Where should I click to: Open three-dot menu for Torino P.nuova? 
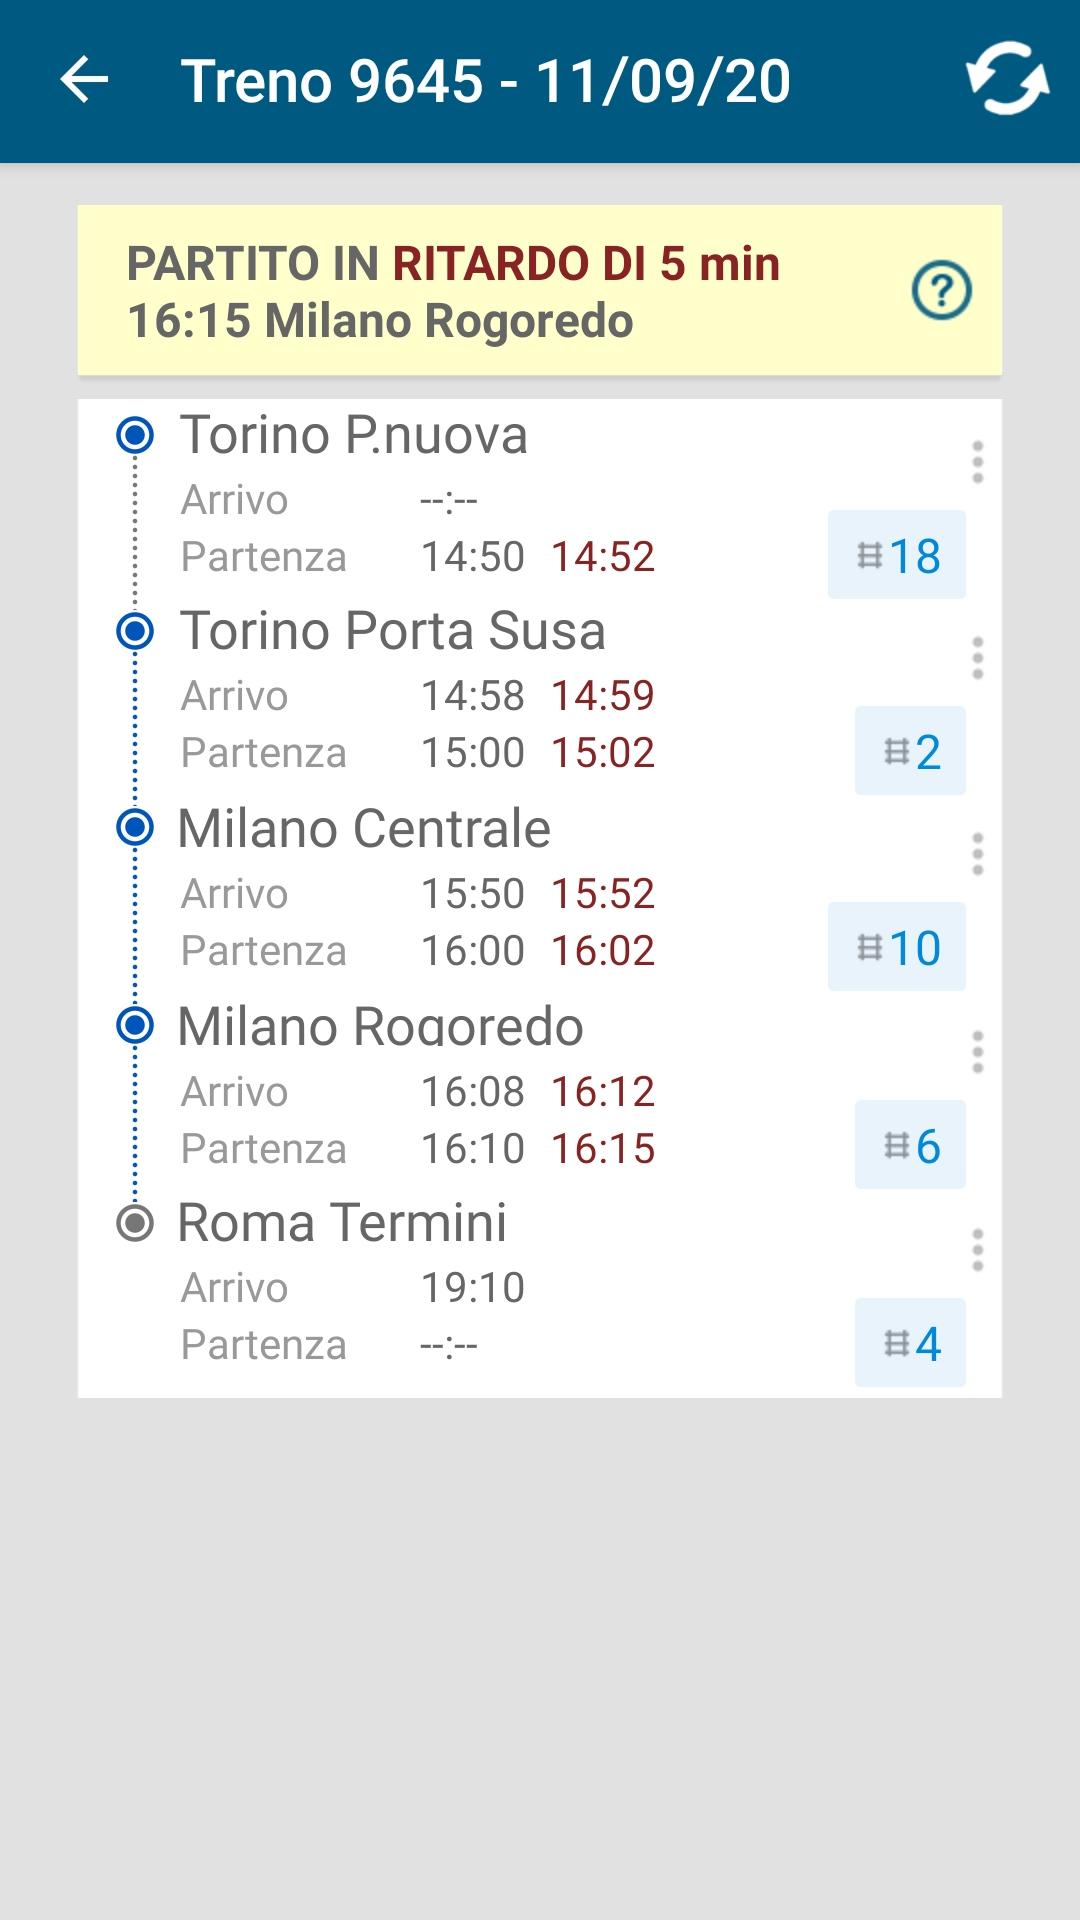coord(977,462)
